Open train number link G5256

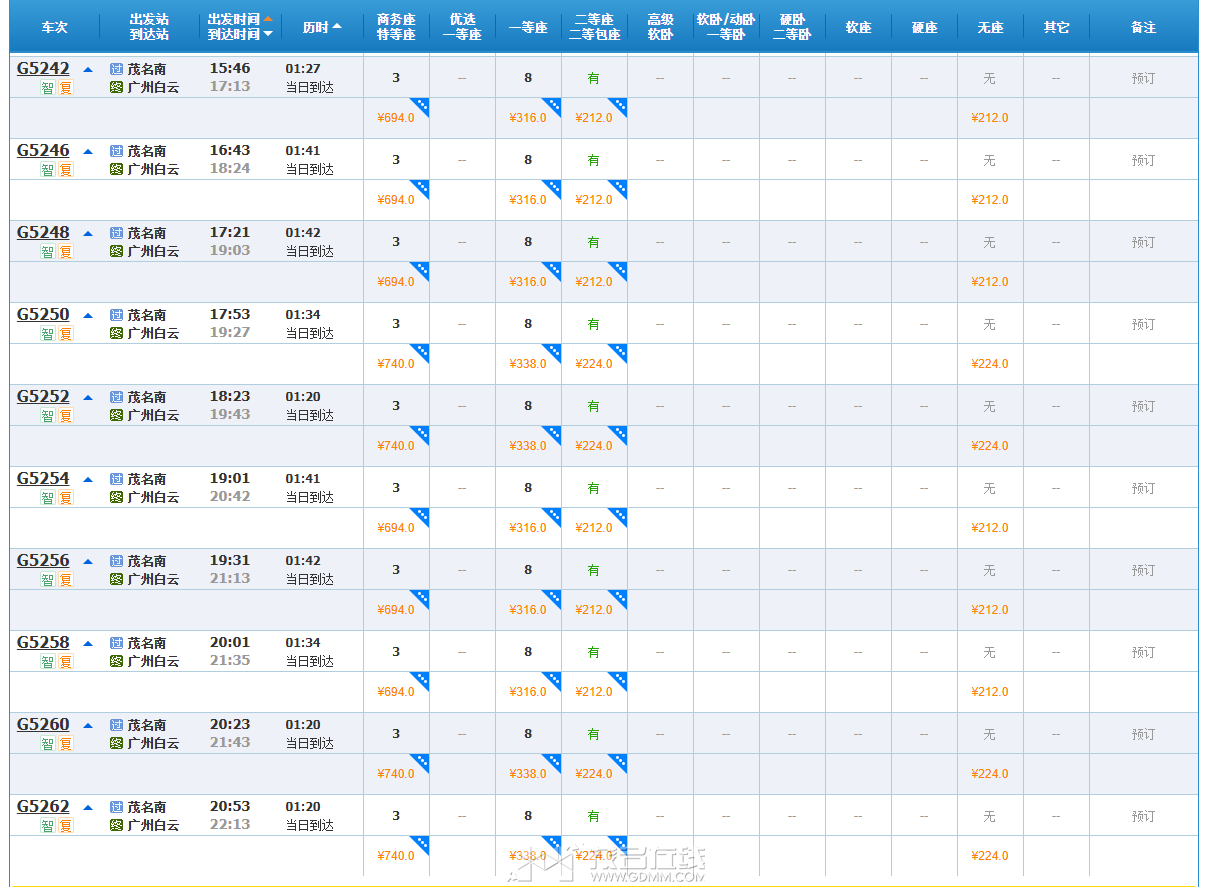point(43,560)
